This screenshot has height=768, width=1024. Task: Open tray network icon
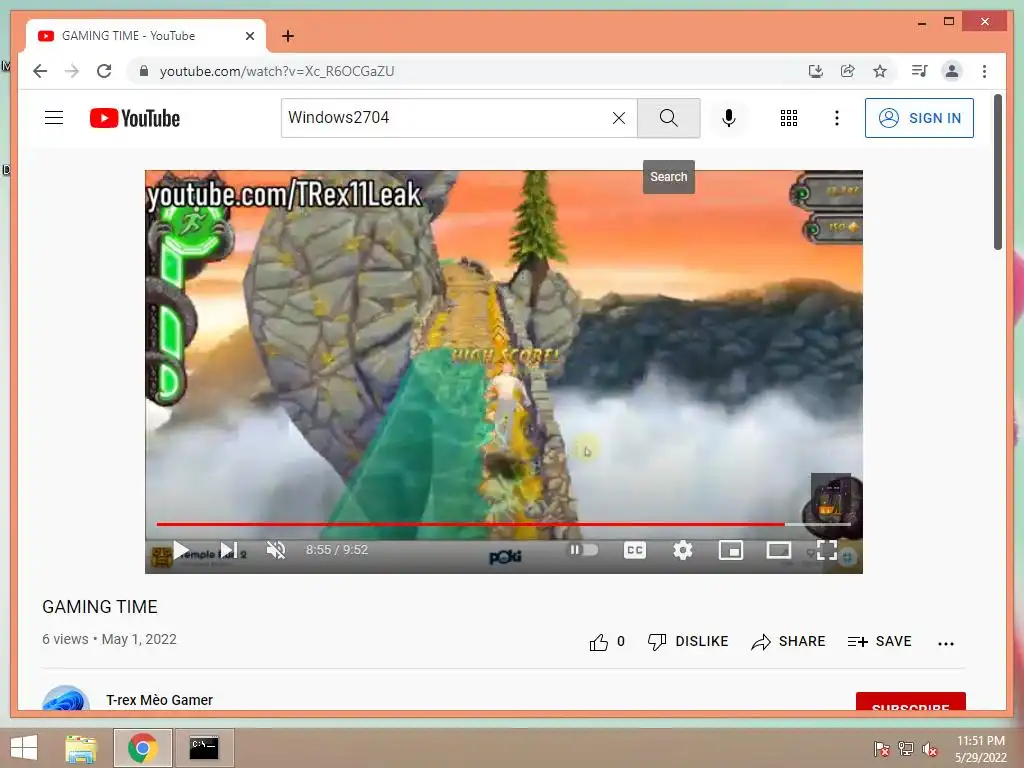(x=906, y=749)
